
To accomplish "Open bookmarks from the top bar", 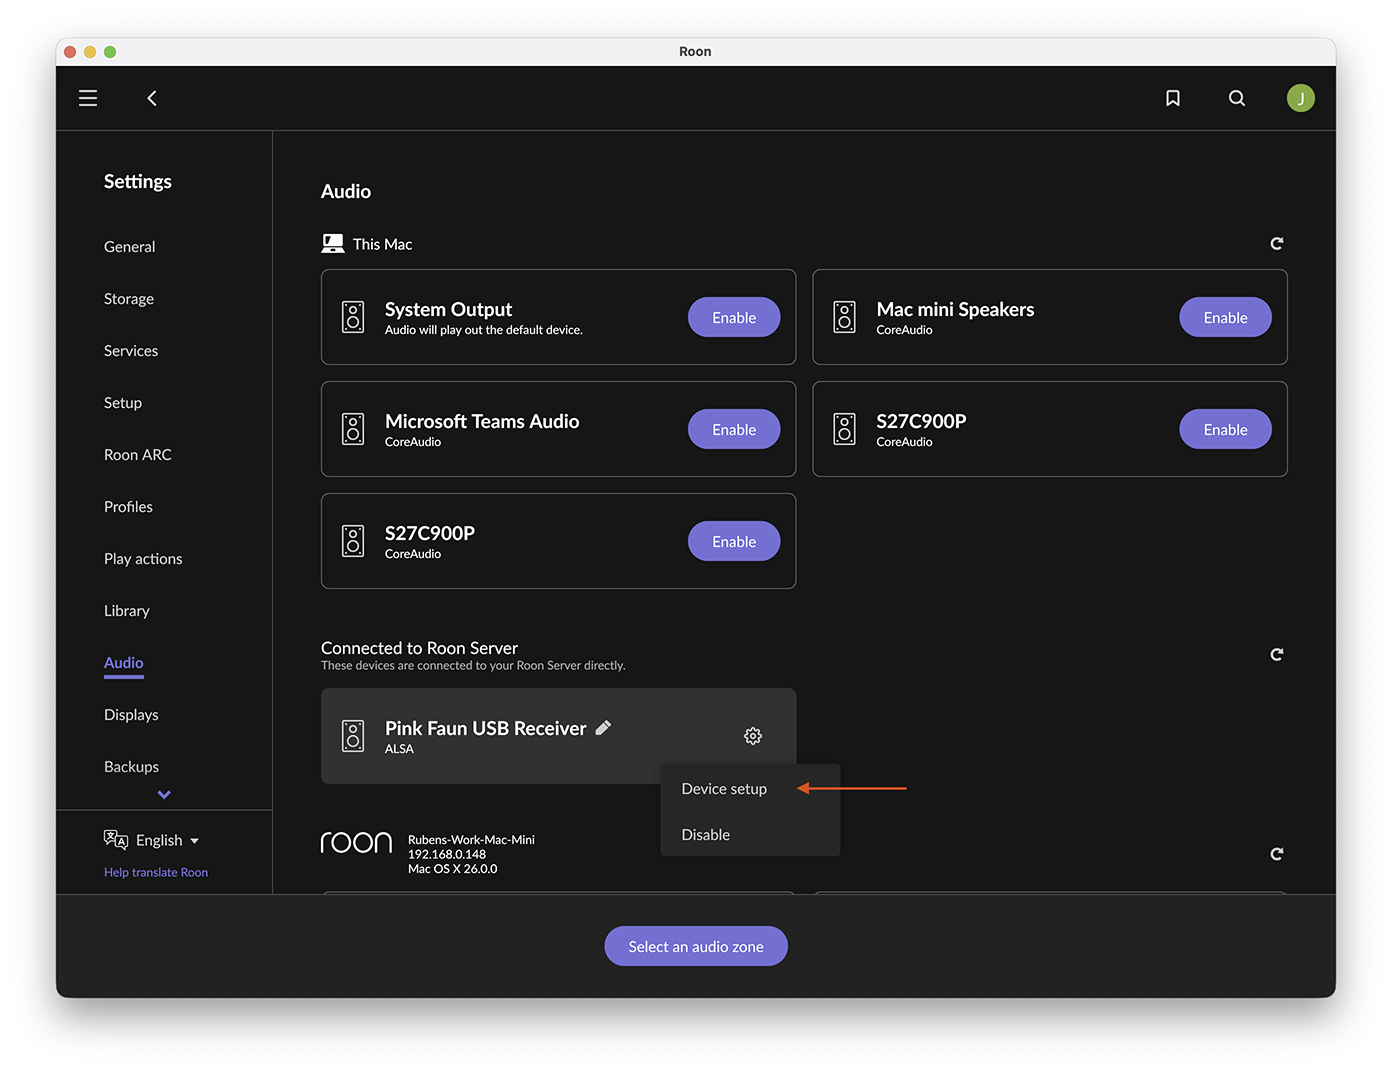I will [1173, 98].
